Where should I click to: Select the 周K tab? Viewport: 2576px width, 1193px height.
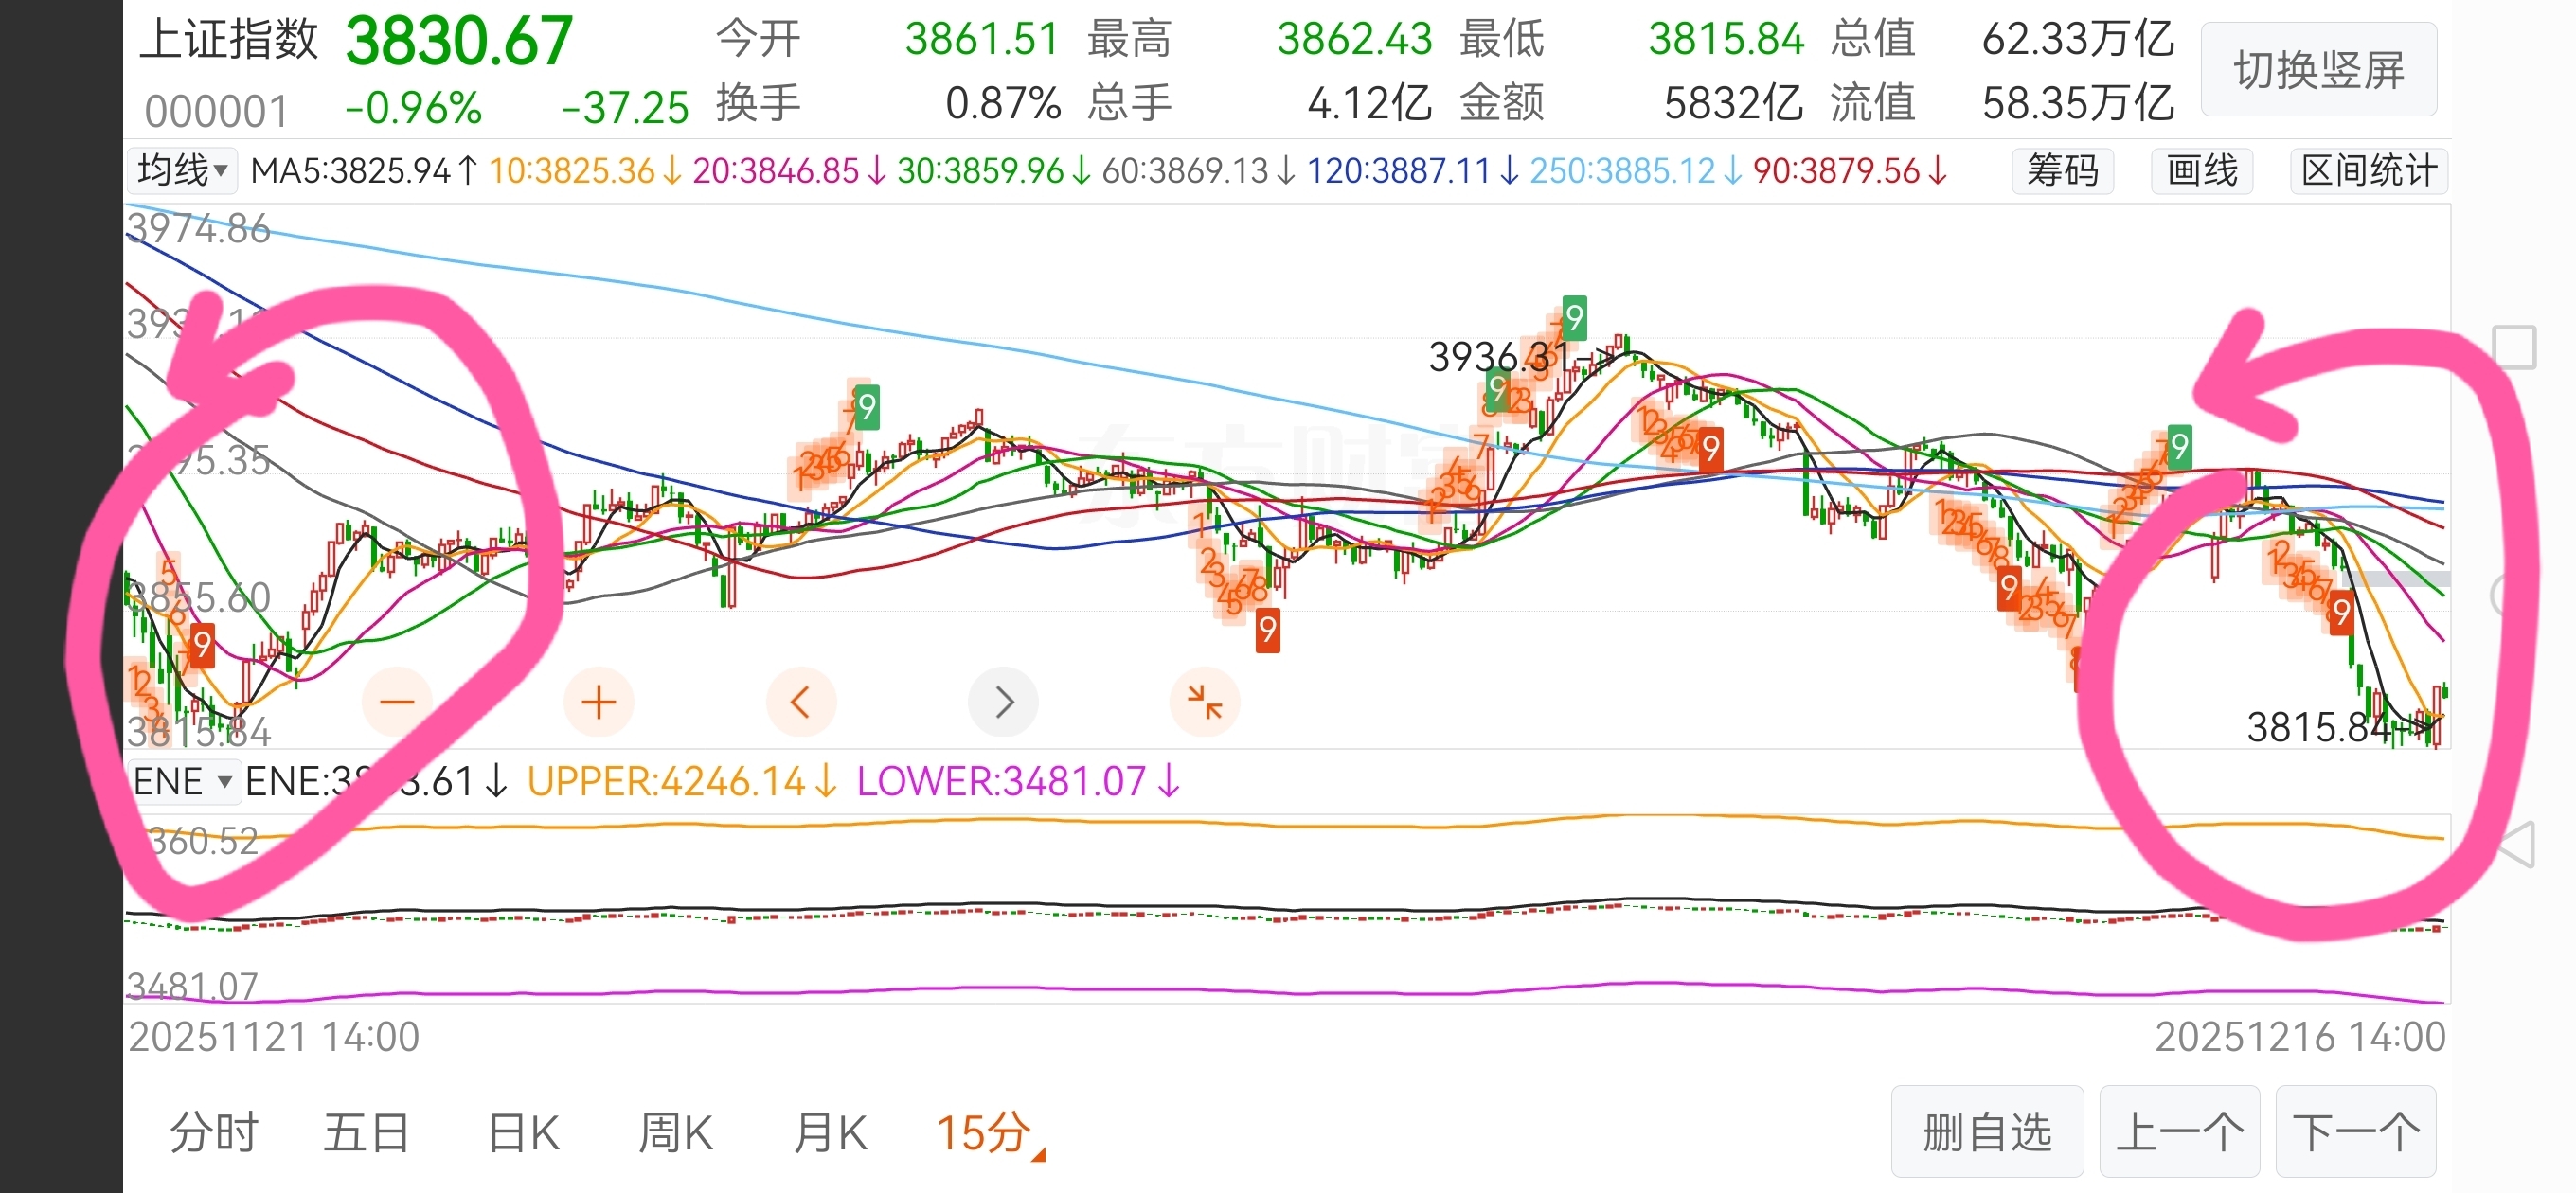click(676, 1133)
